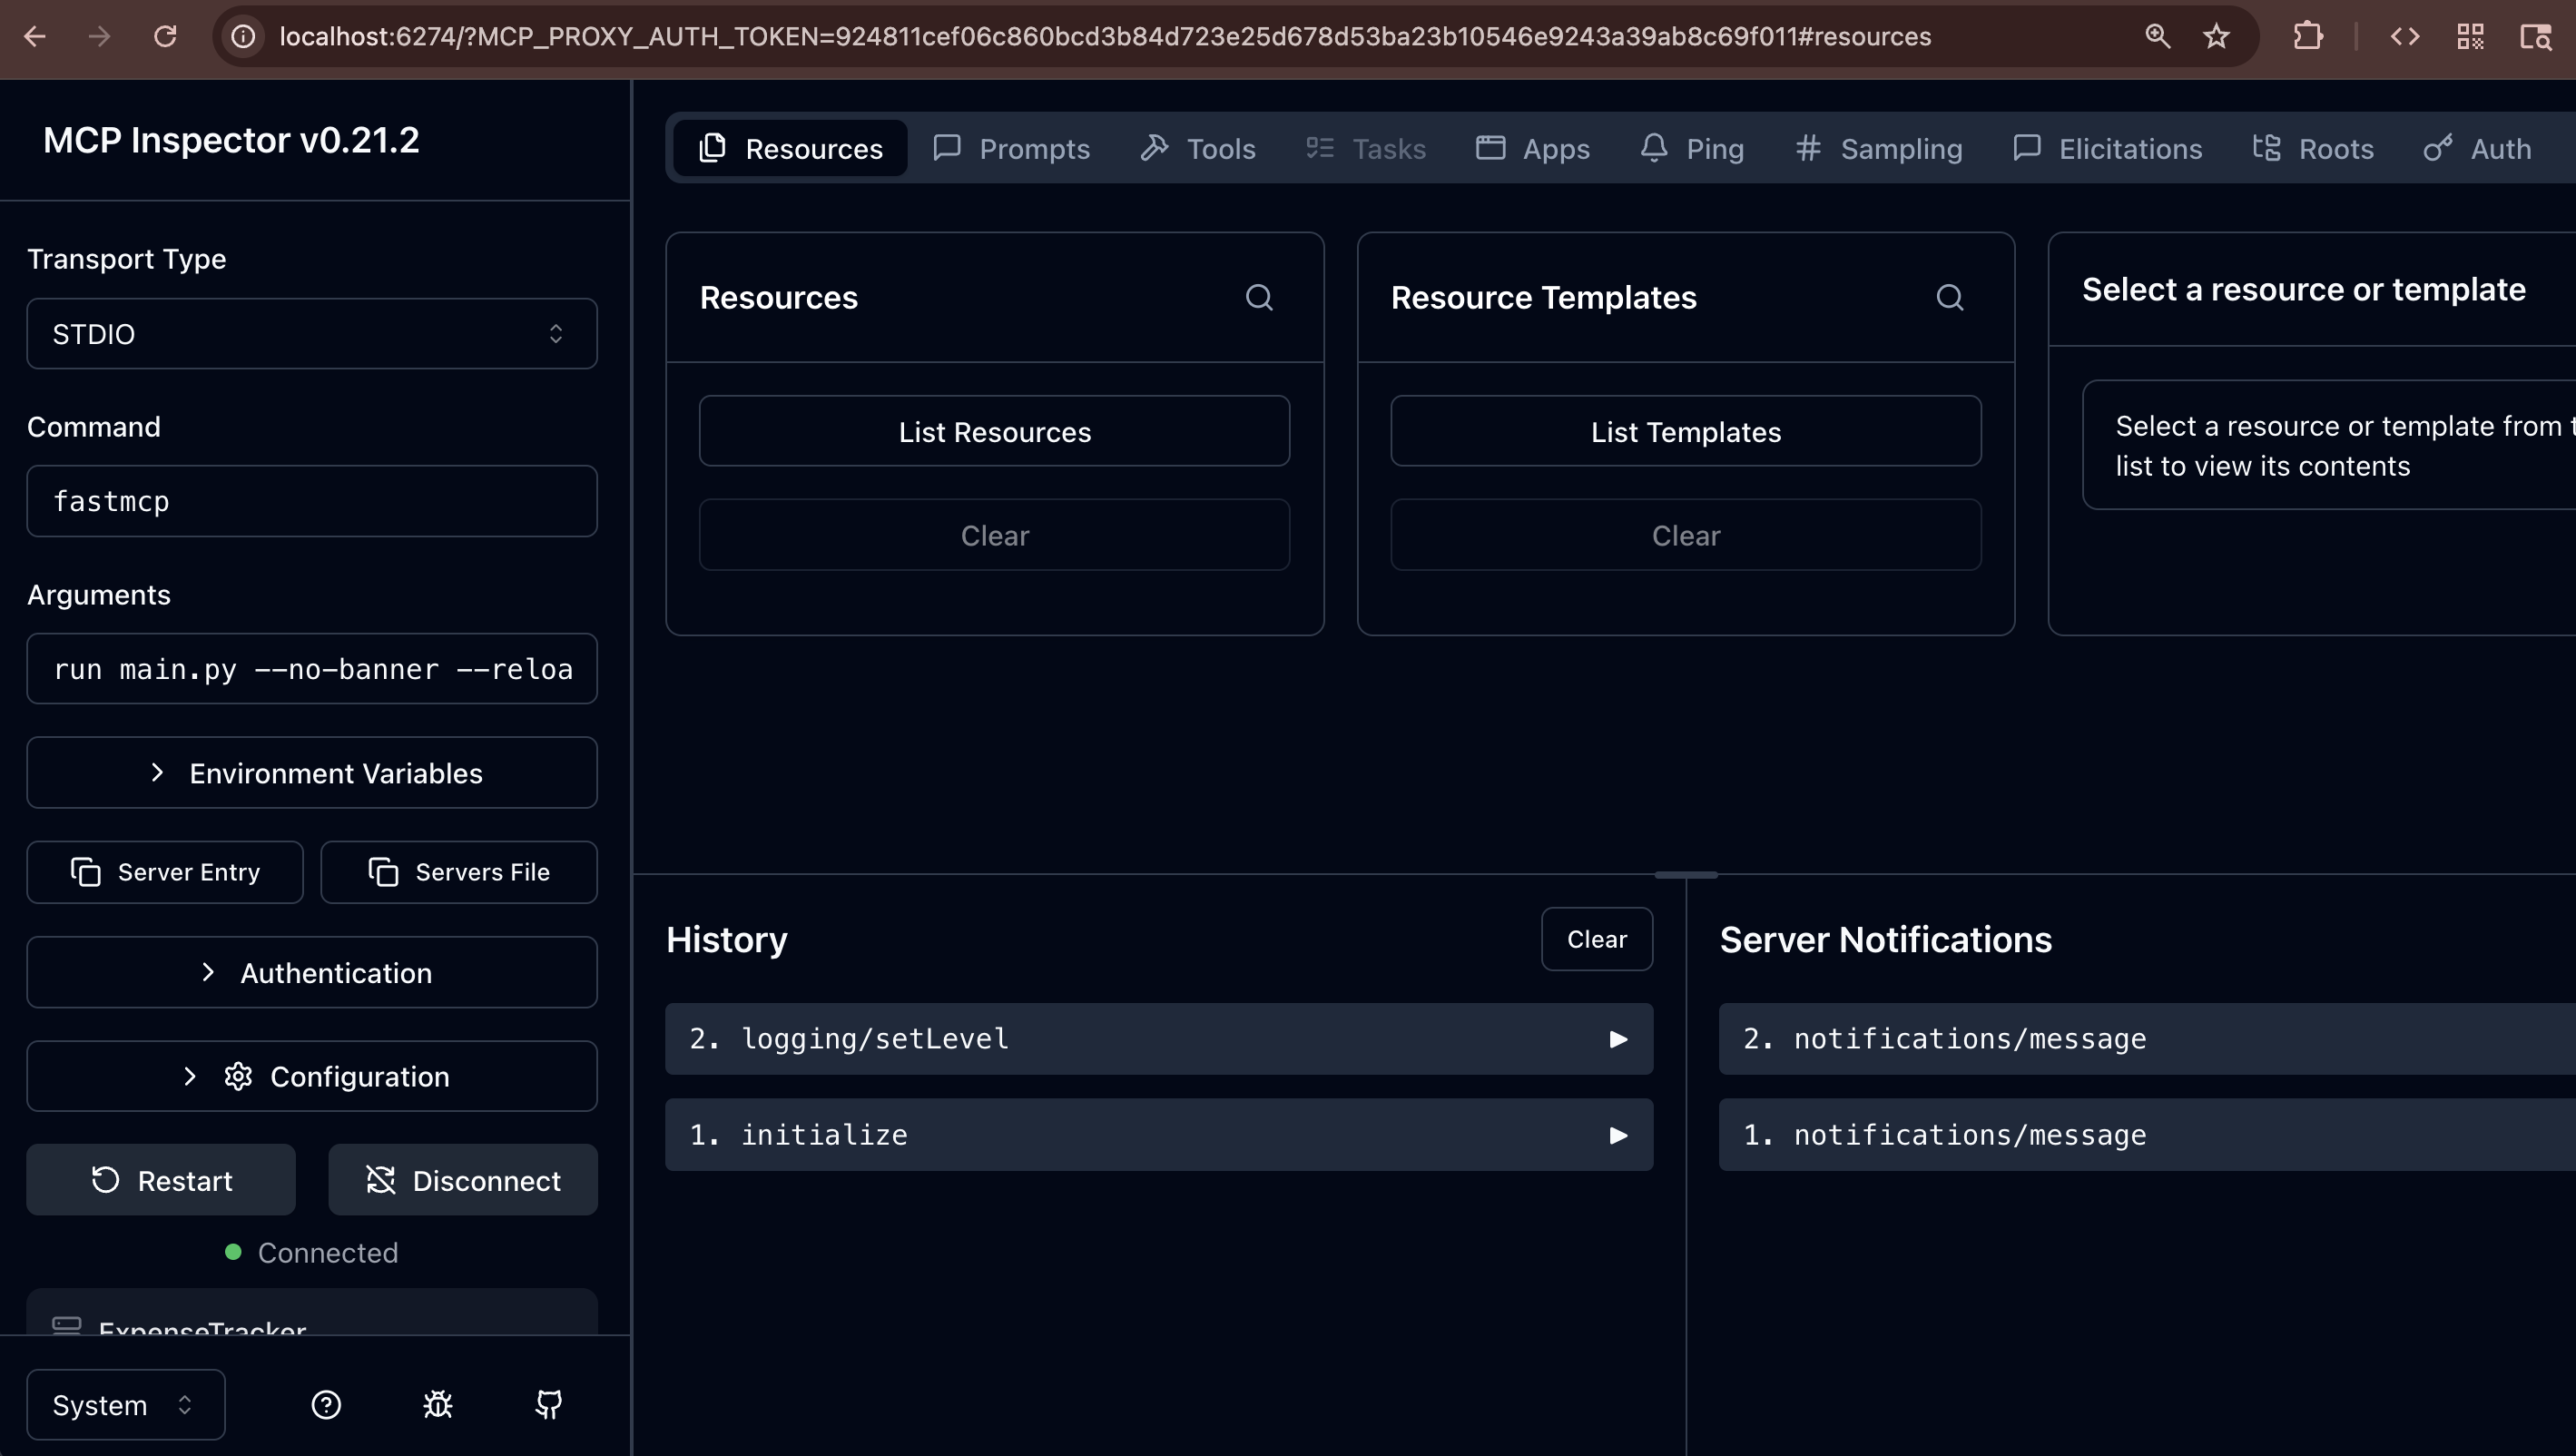Click the browser back arrow
2576x1456 pixels.
(x=35, y=37)
